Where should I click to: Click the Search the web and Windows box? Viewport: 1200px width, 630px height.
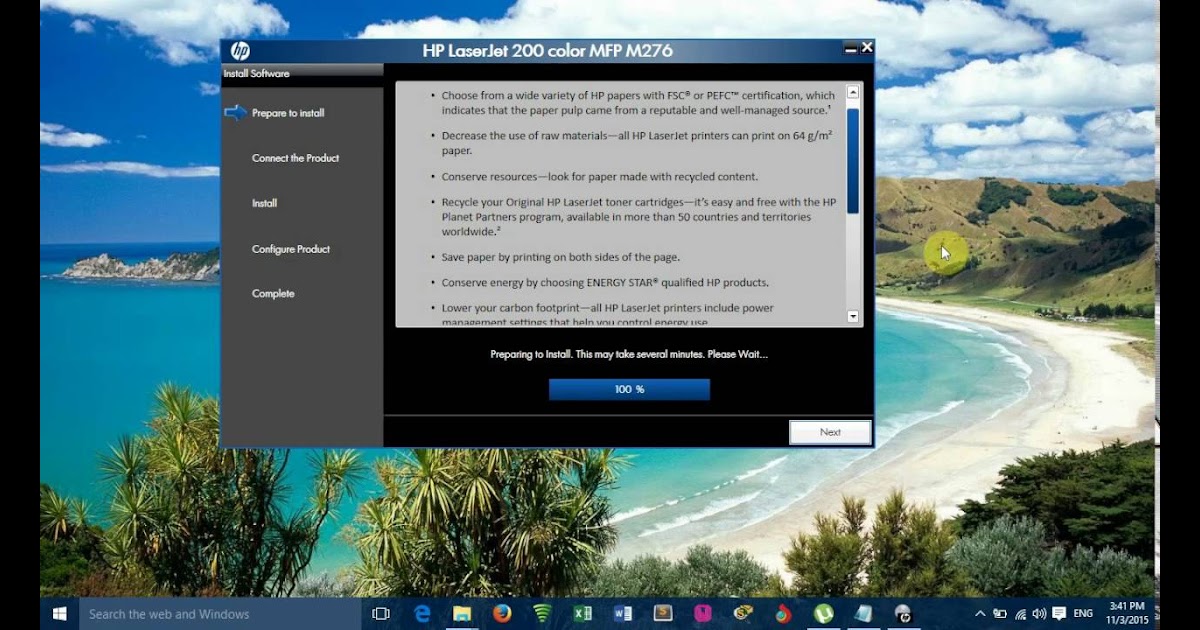click(220, 614)
